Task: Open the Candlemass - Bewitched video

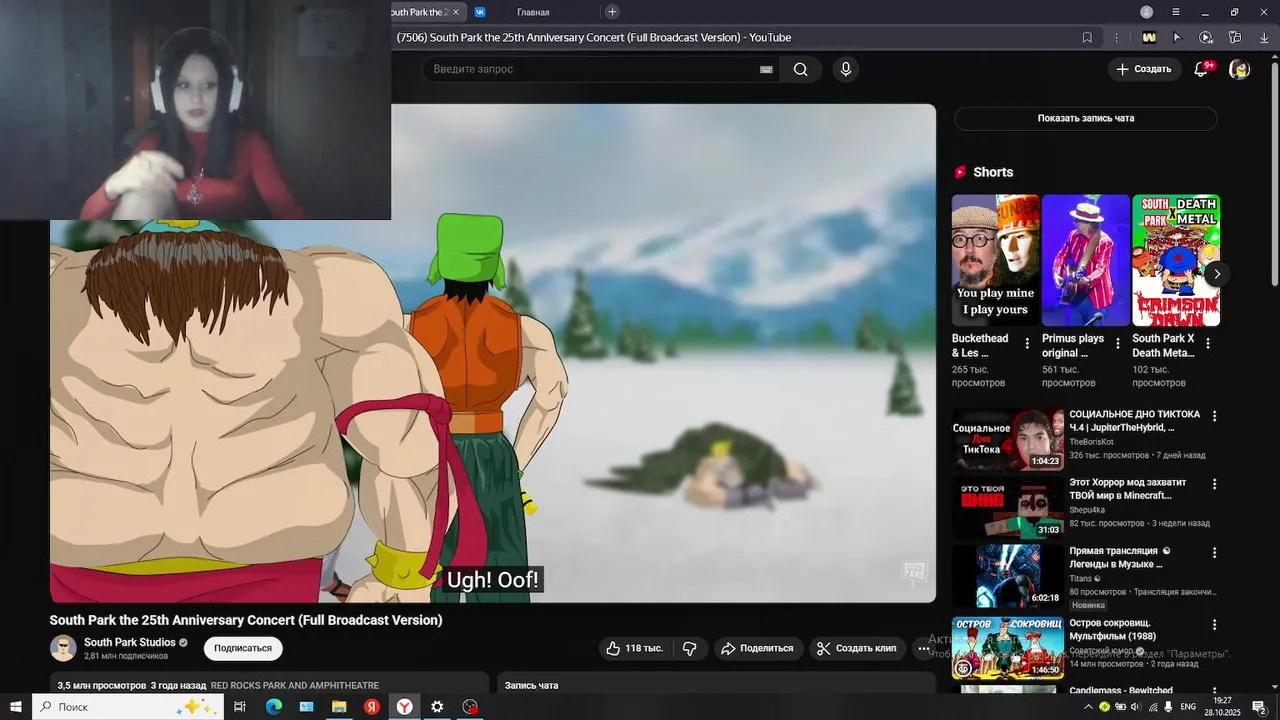Action: (1121, 691)
